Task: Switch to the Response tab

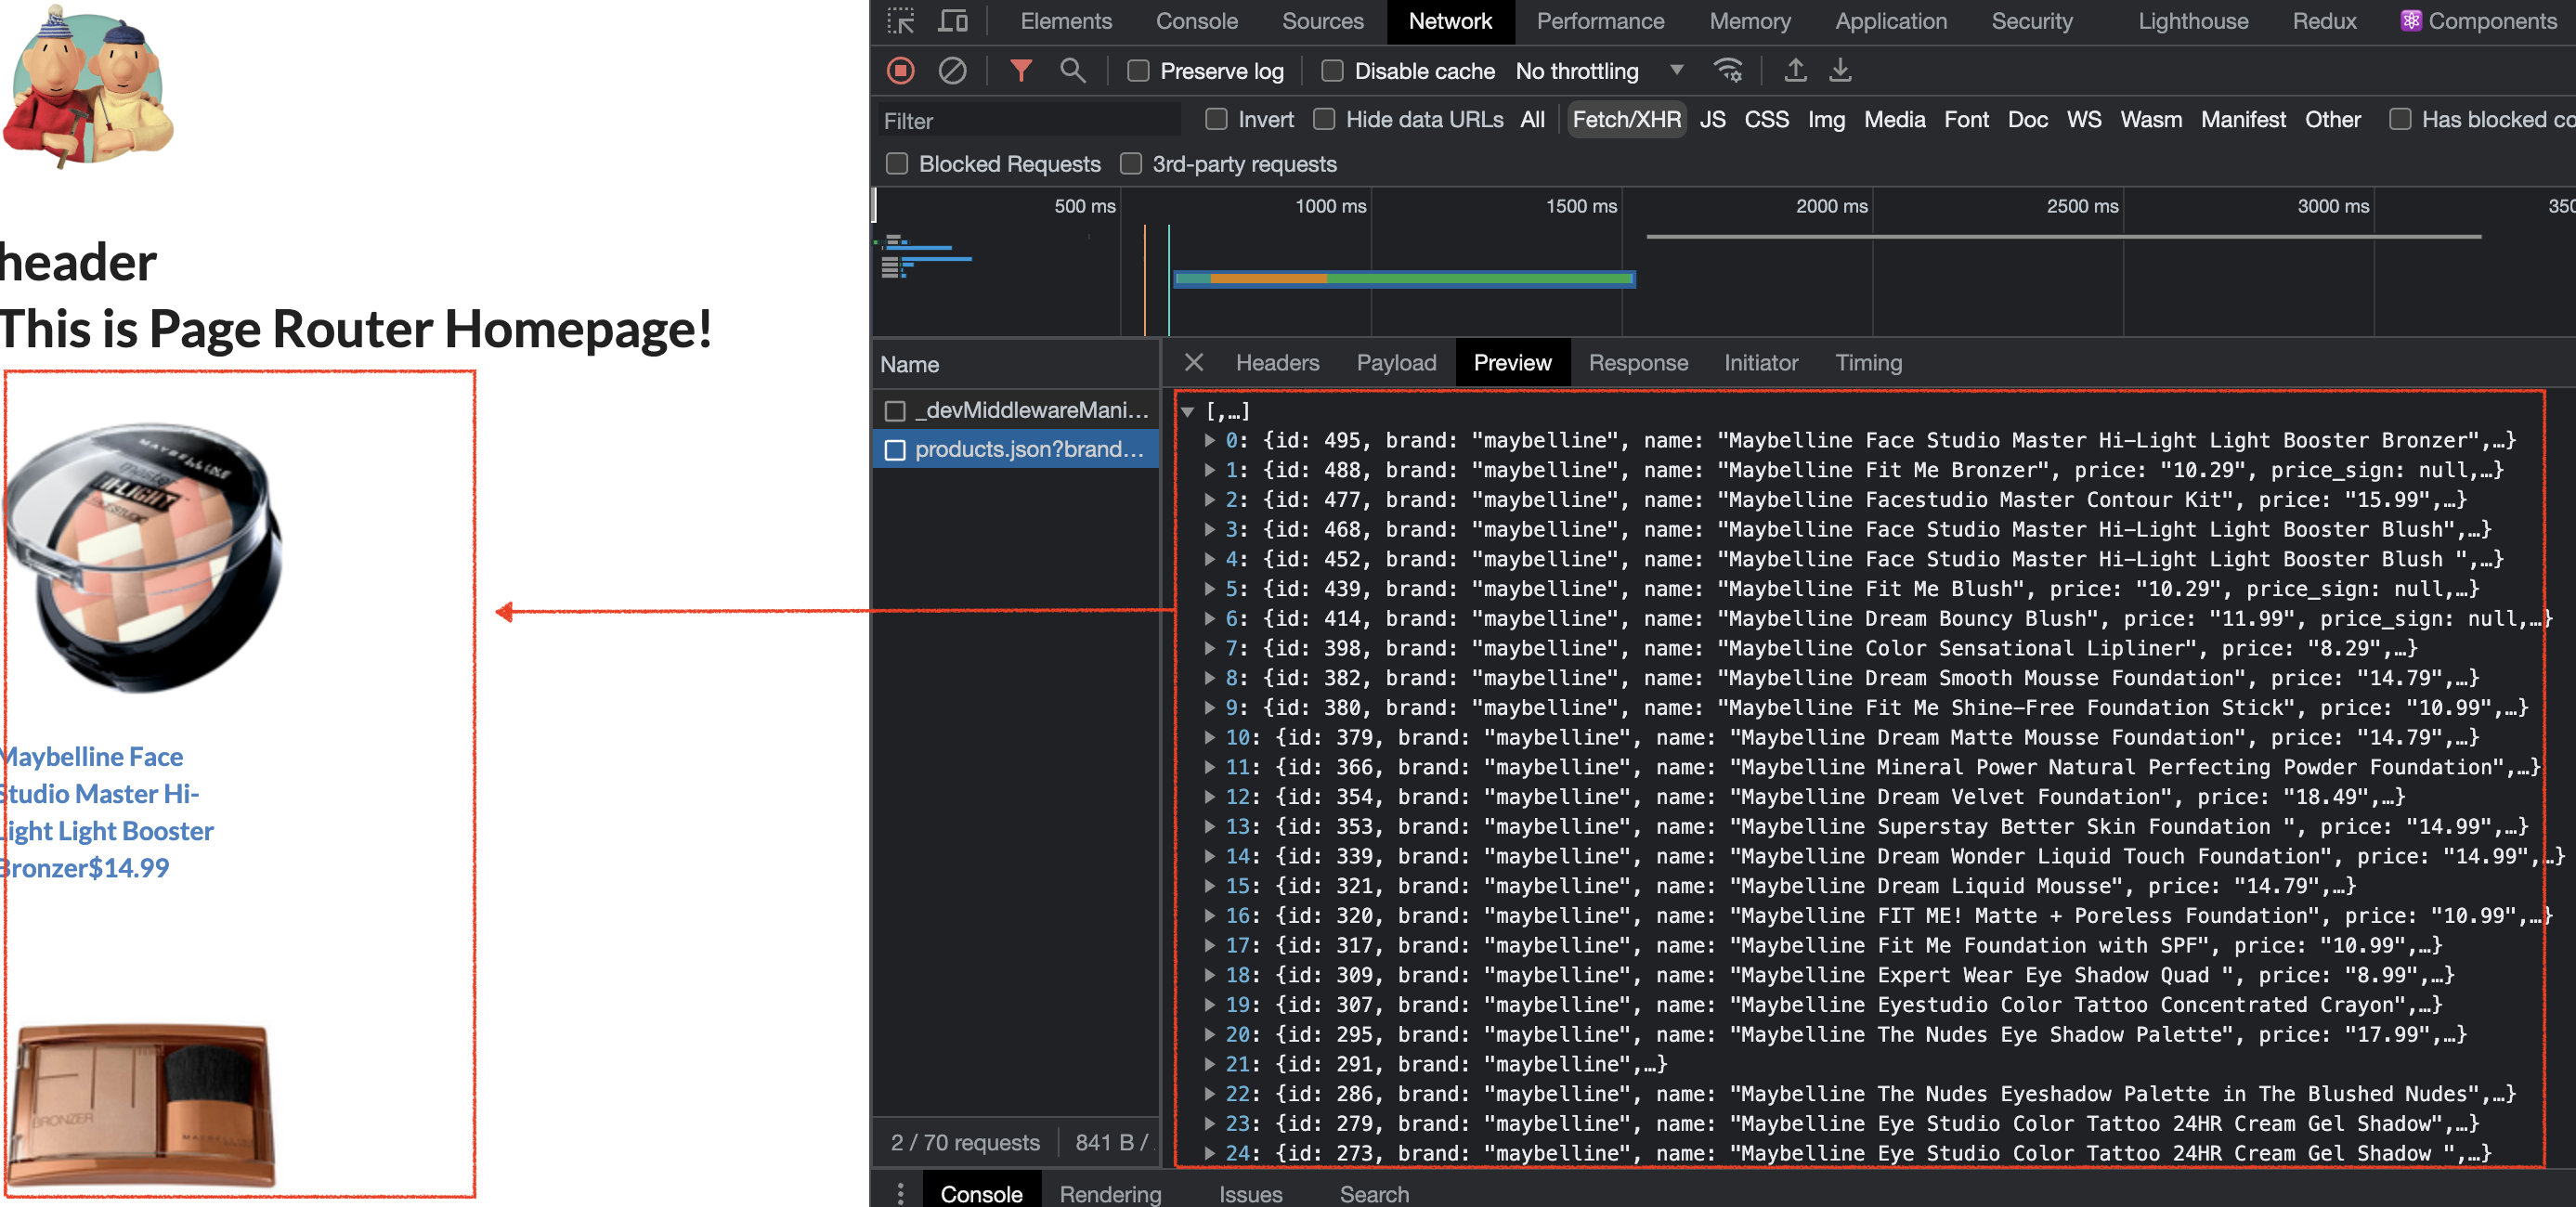Action: (1637, 363)
